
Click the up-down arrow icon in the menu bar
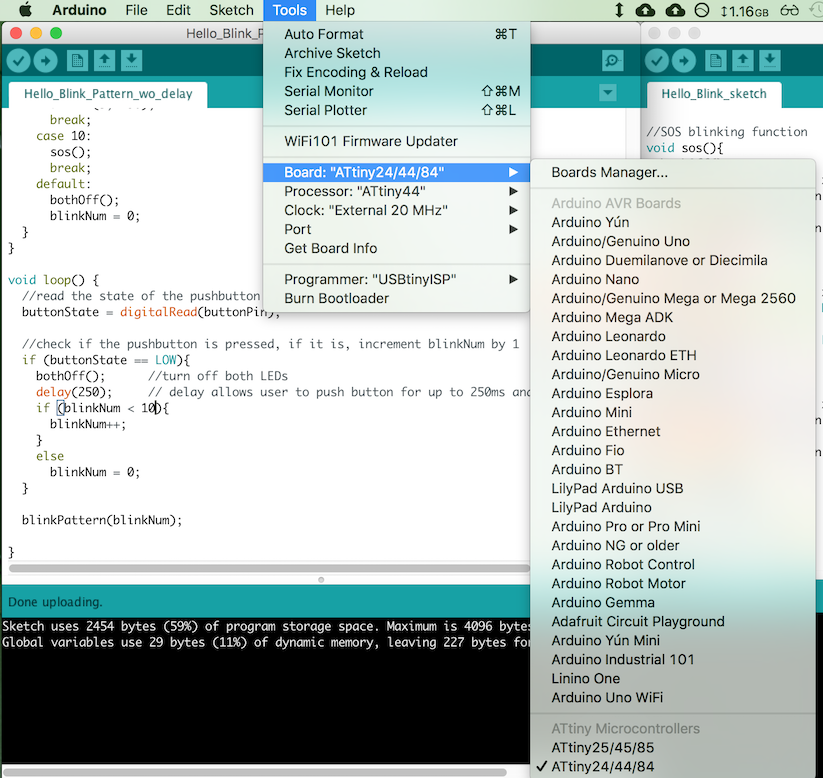pyautogui.click(x=619, y=10)
